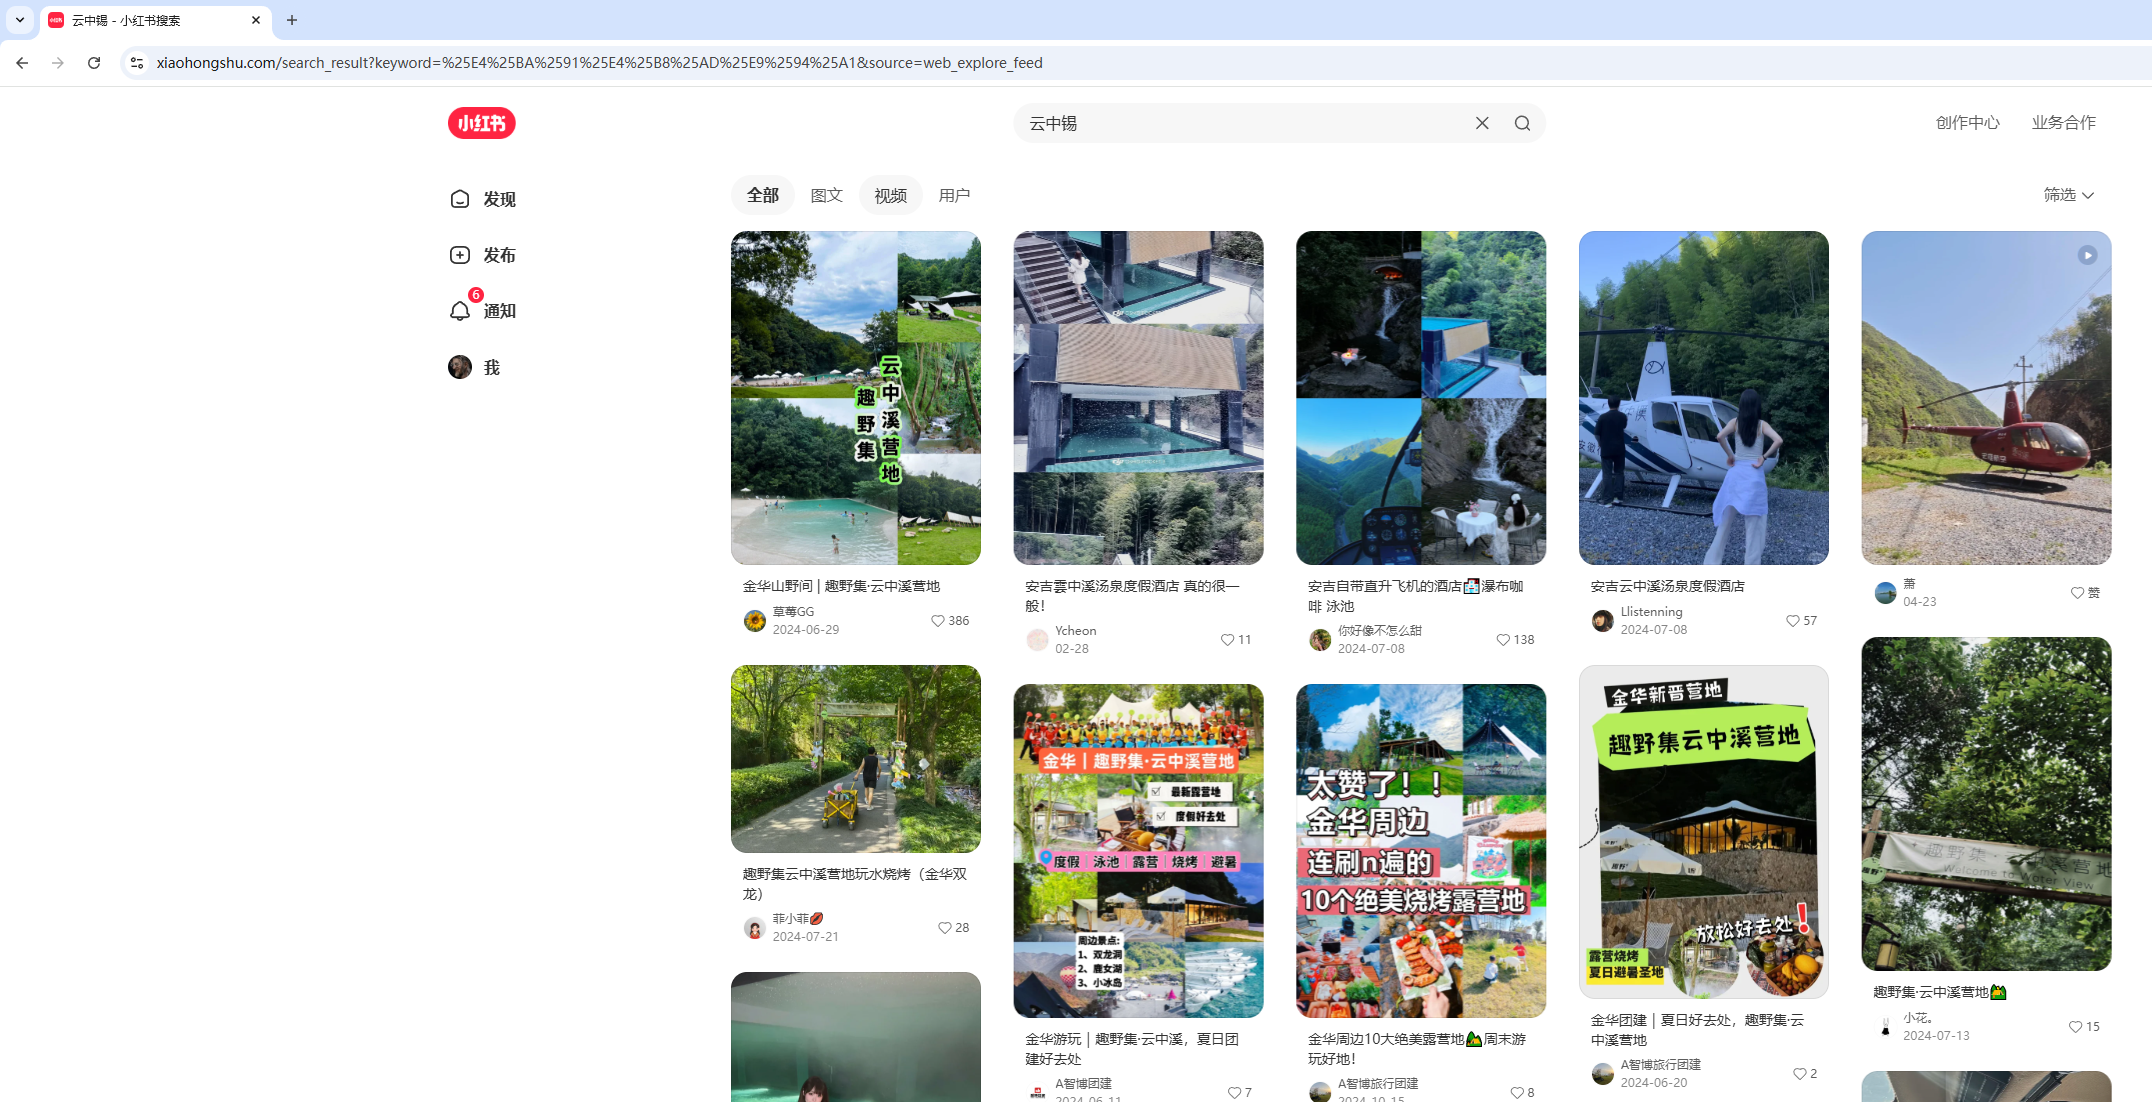Viewport: 2152px width, 1102px height.
Task: Like the post with 138 likes
Action: point(1503,640)
